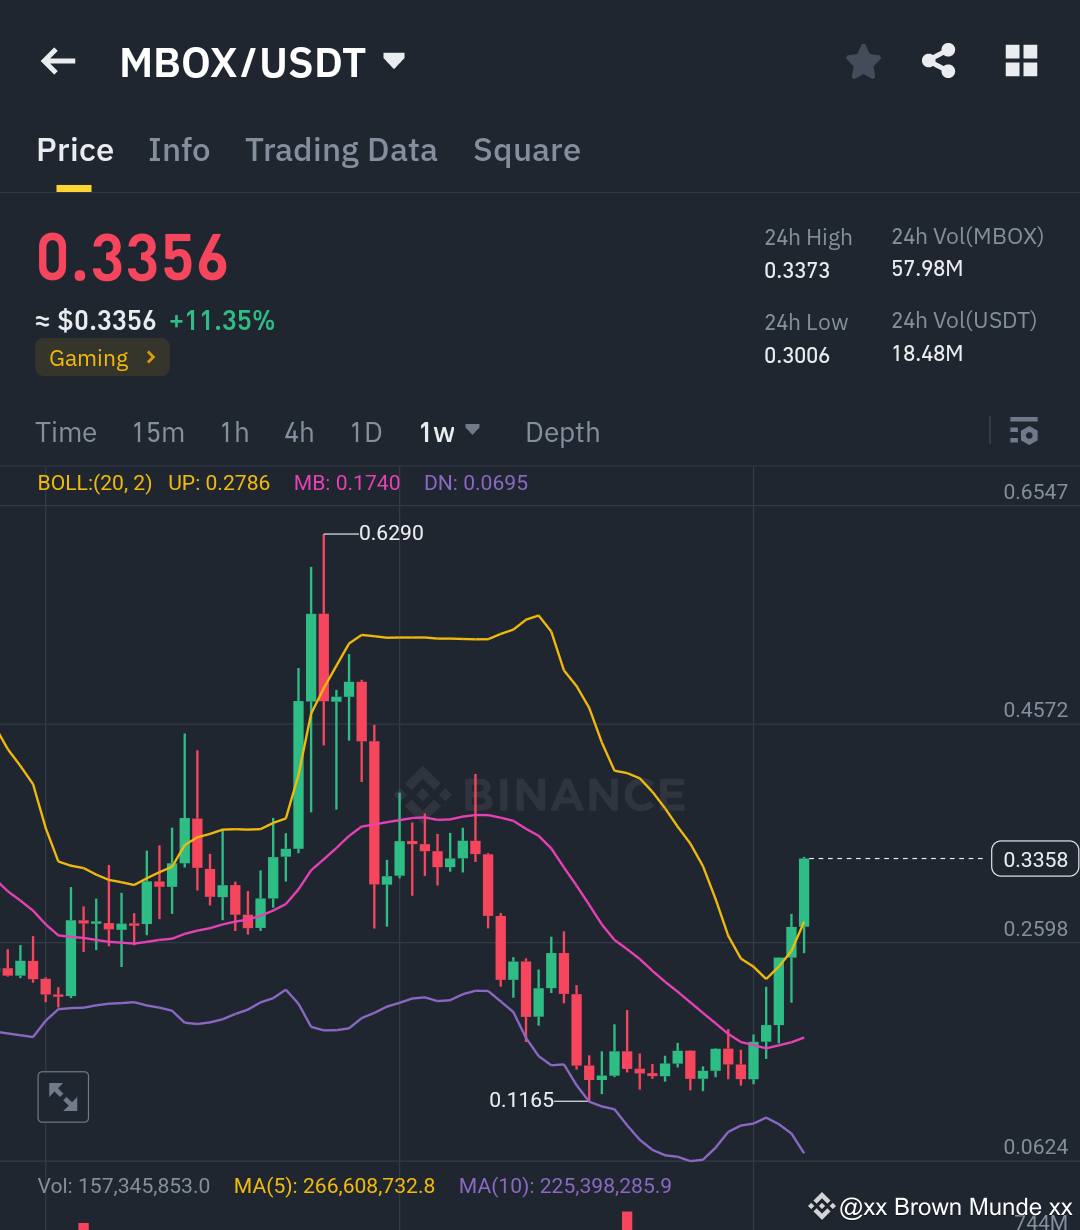Switch to the Price tab
Image resolution: width=1080 pixels, height=1230 pixels.
point(75,150)
